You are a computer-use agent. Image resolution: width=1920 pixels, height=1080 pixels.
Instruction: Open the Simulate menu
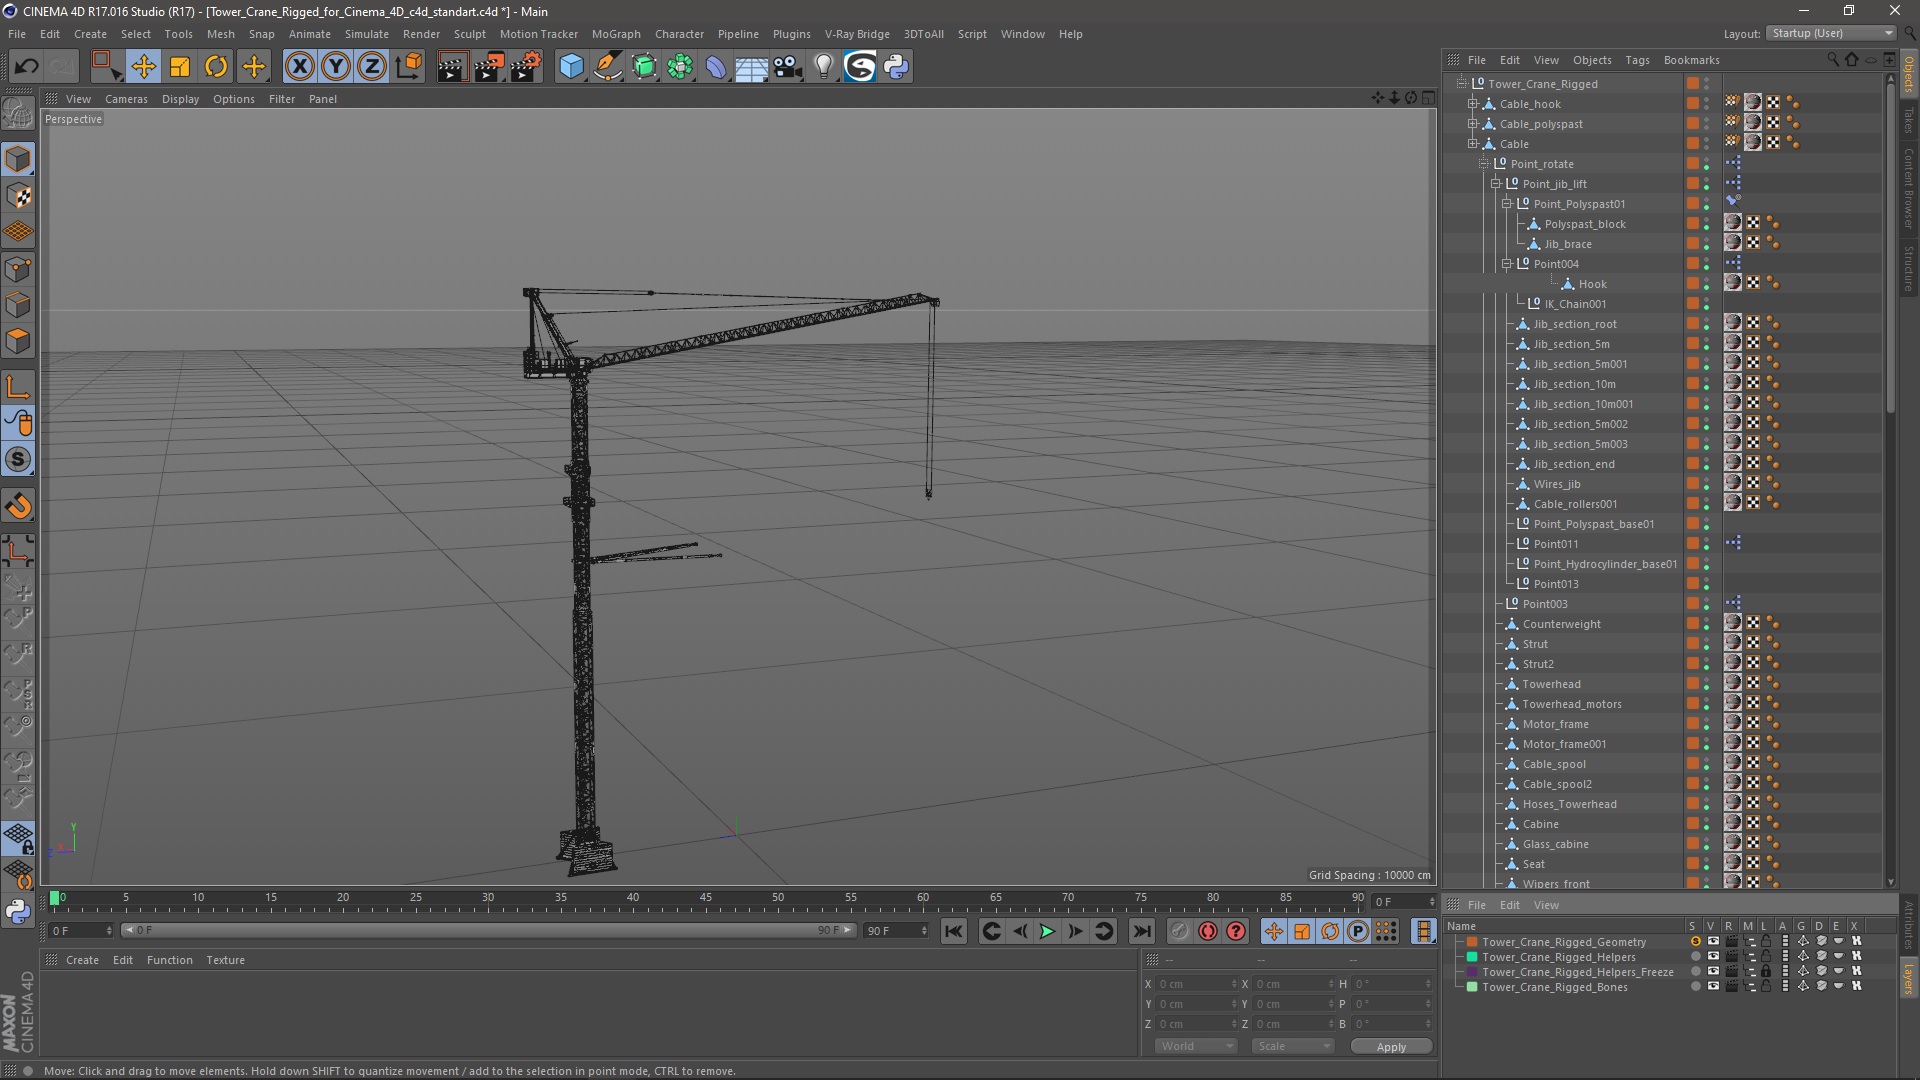(x=366, y=34)
